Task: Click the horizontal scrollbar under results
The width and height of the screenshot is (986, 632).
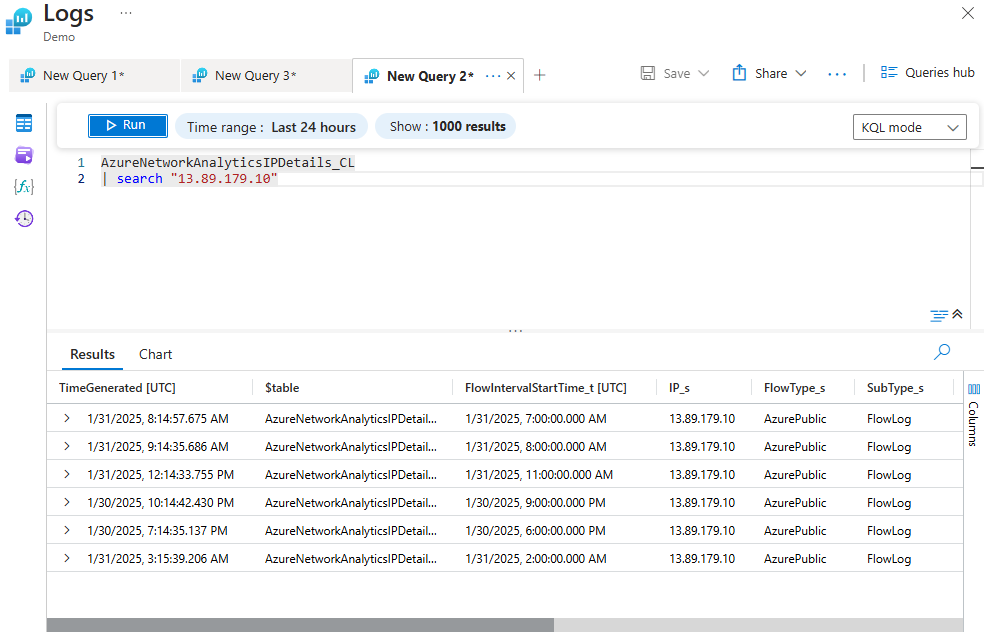Action: 300,625
